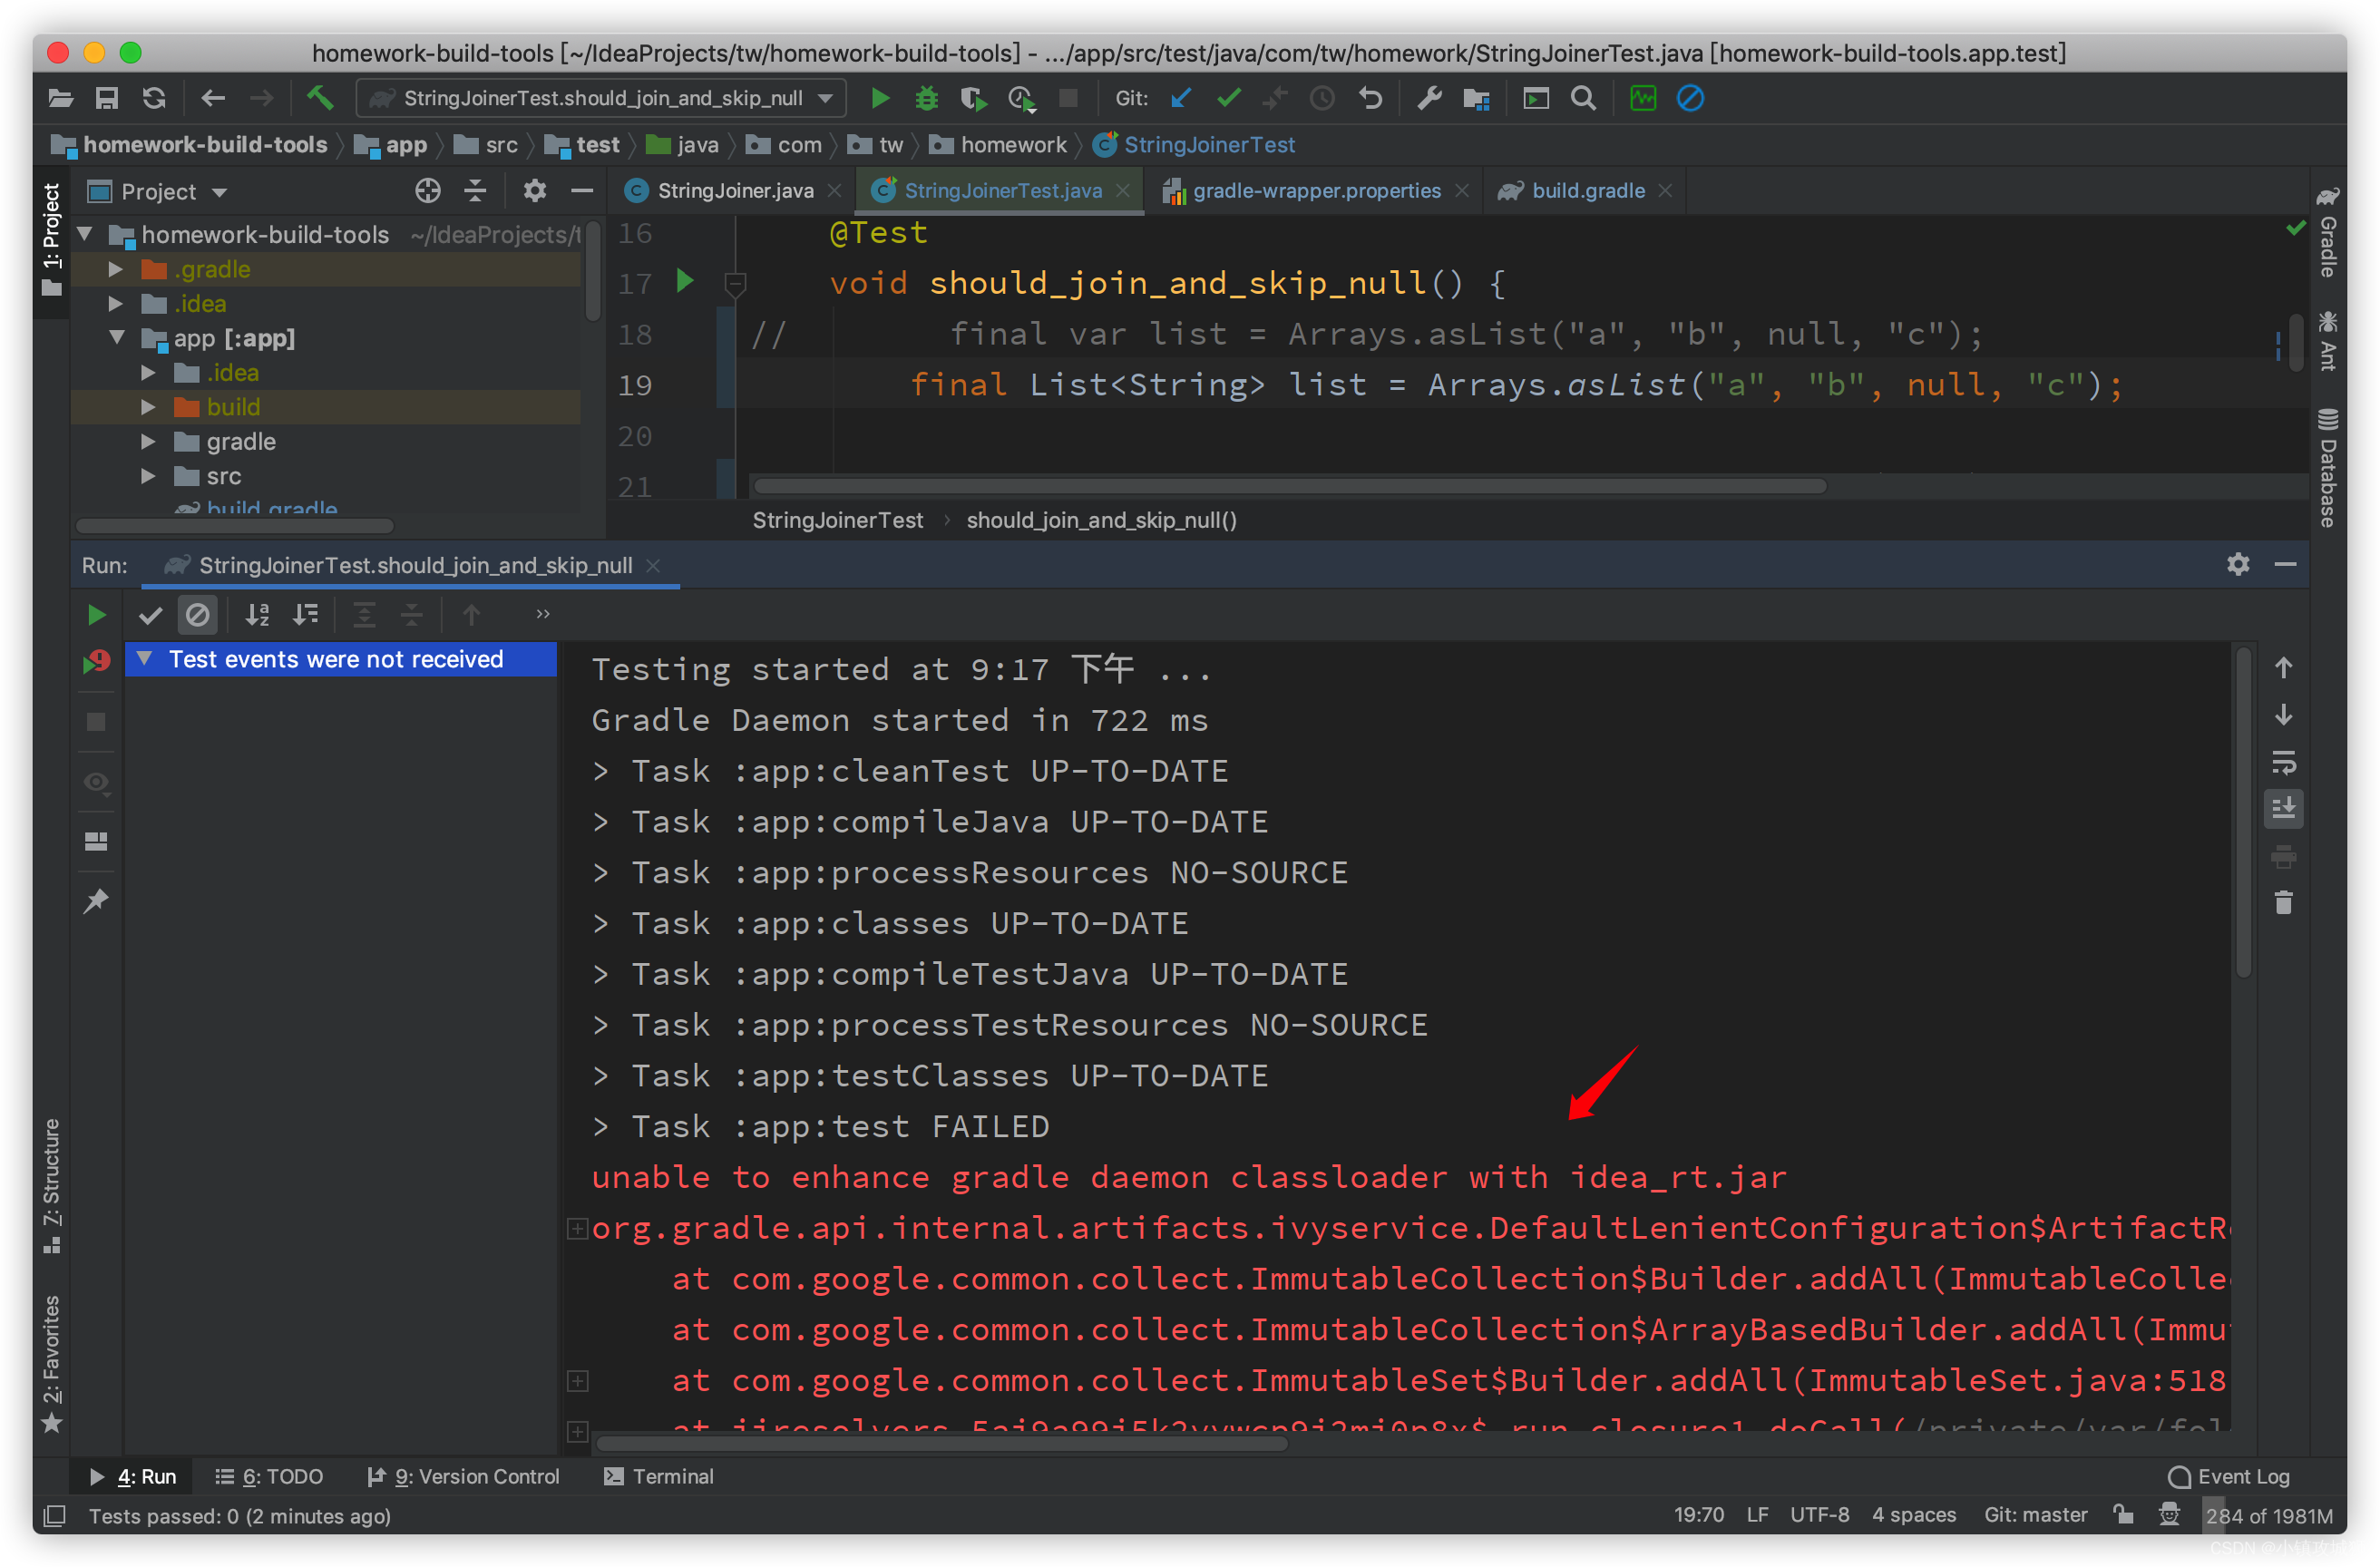Click Git: master branch in status bar
Viewport: 2380px width, 1567px height.
tap(2035, 1515)
